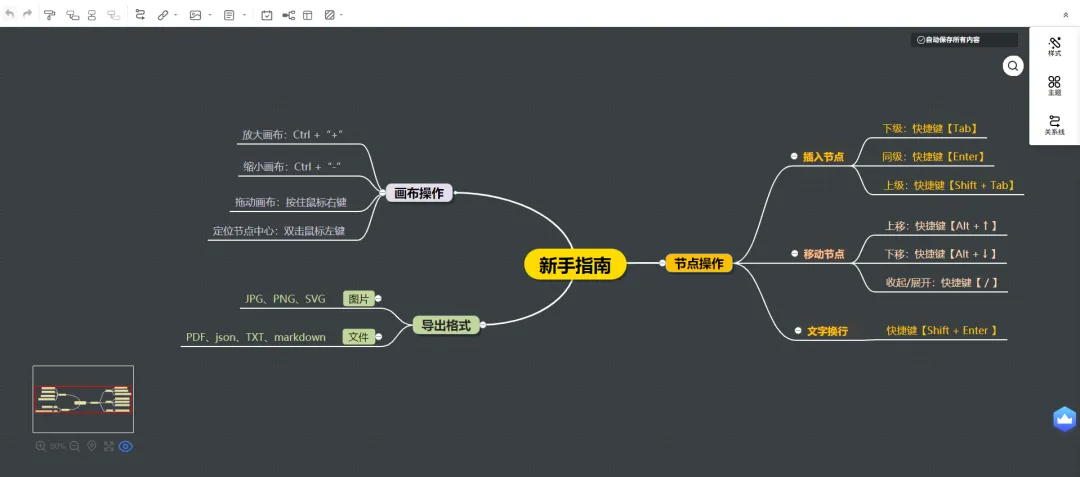The image size is (1080, 477).
Task: Click the structure layout icon
Action: [289, 14]
